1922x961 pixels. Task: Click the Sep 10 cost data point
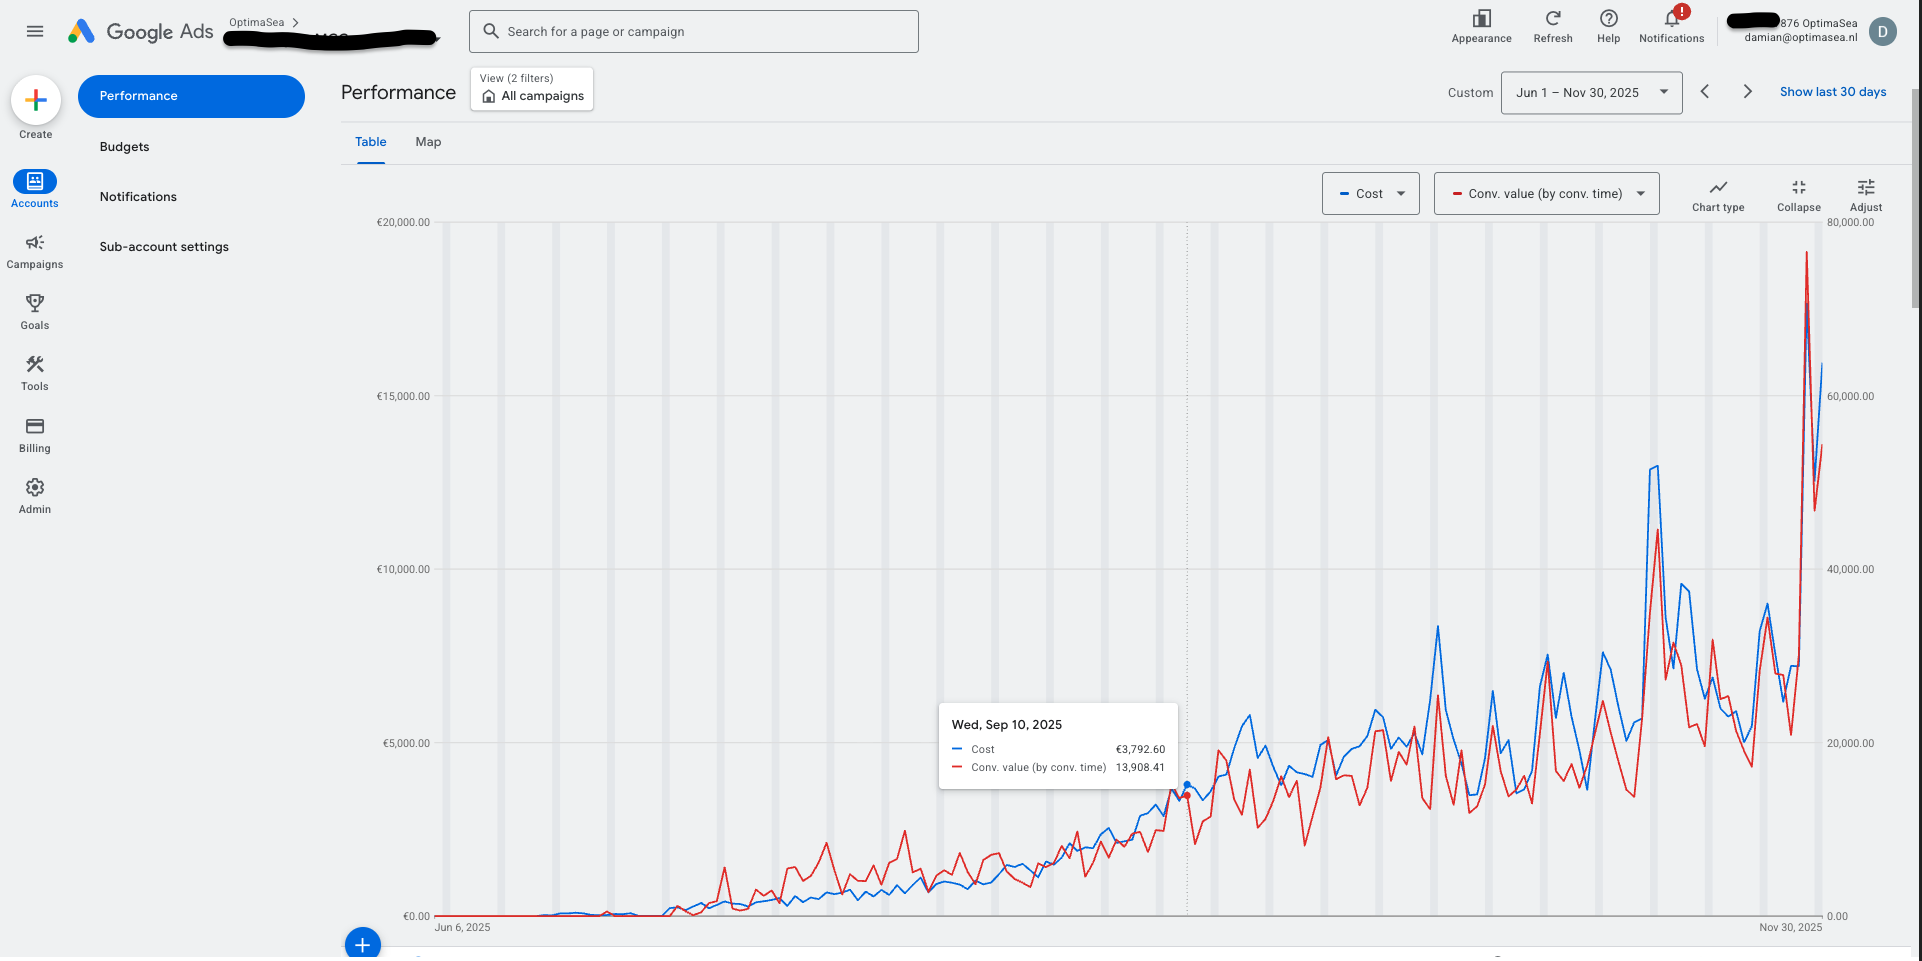tap(1187, 785)
